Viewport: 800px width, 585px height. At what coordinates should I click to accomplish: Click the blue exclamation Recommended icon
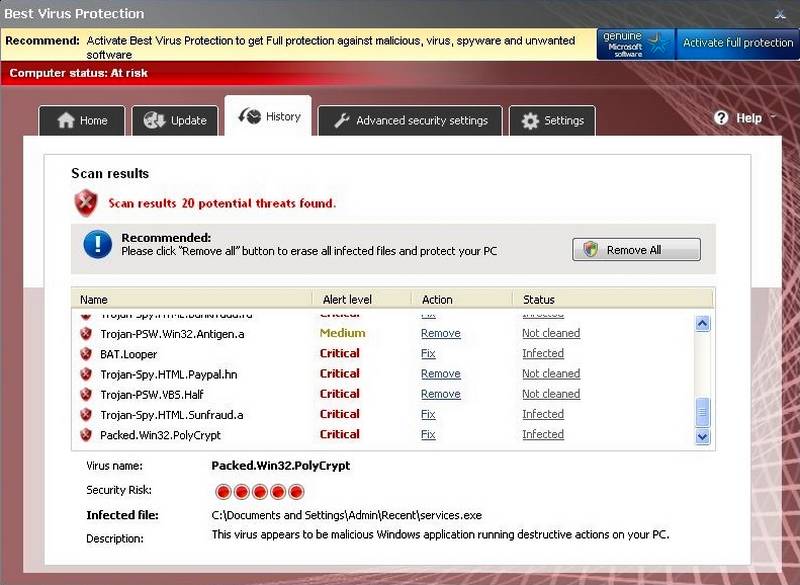point(97,244)
